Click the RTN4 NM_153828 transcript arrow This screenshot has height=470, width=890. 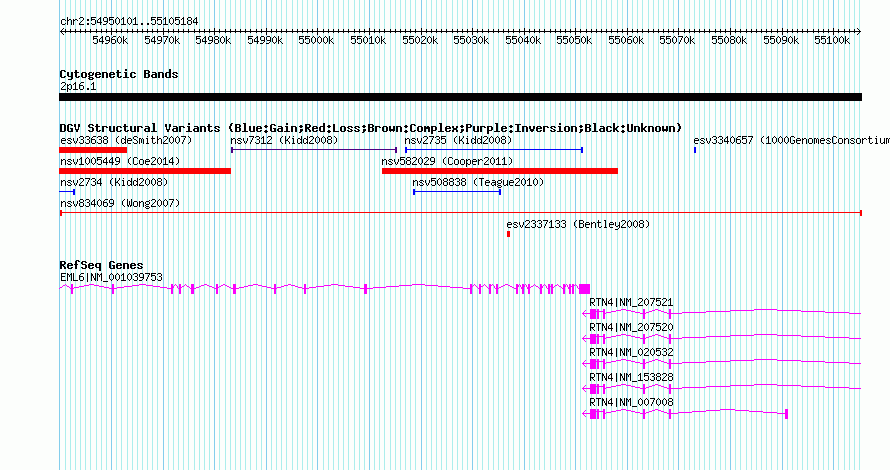click(x=586, y=389)
